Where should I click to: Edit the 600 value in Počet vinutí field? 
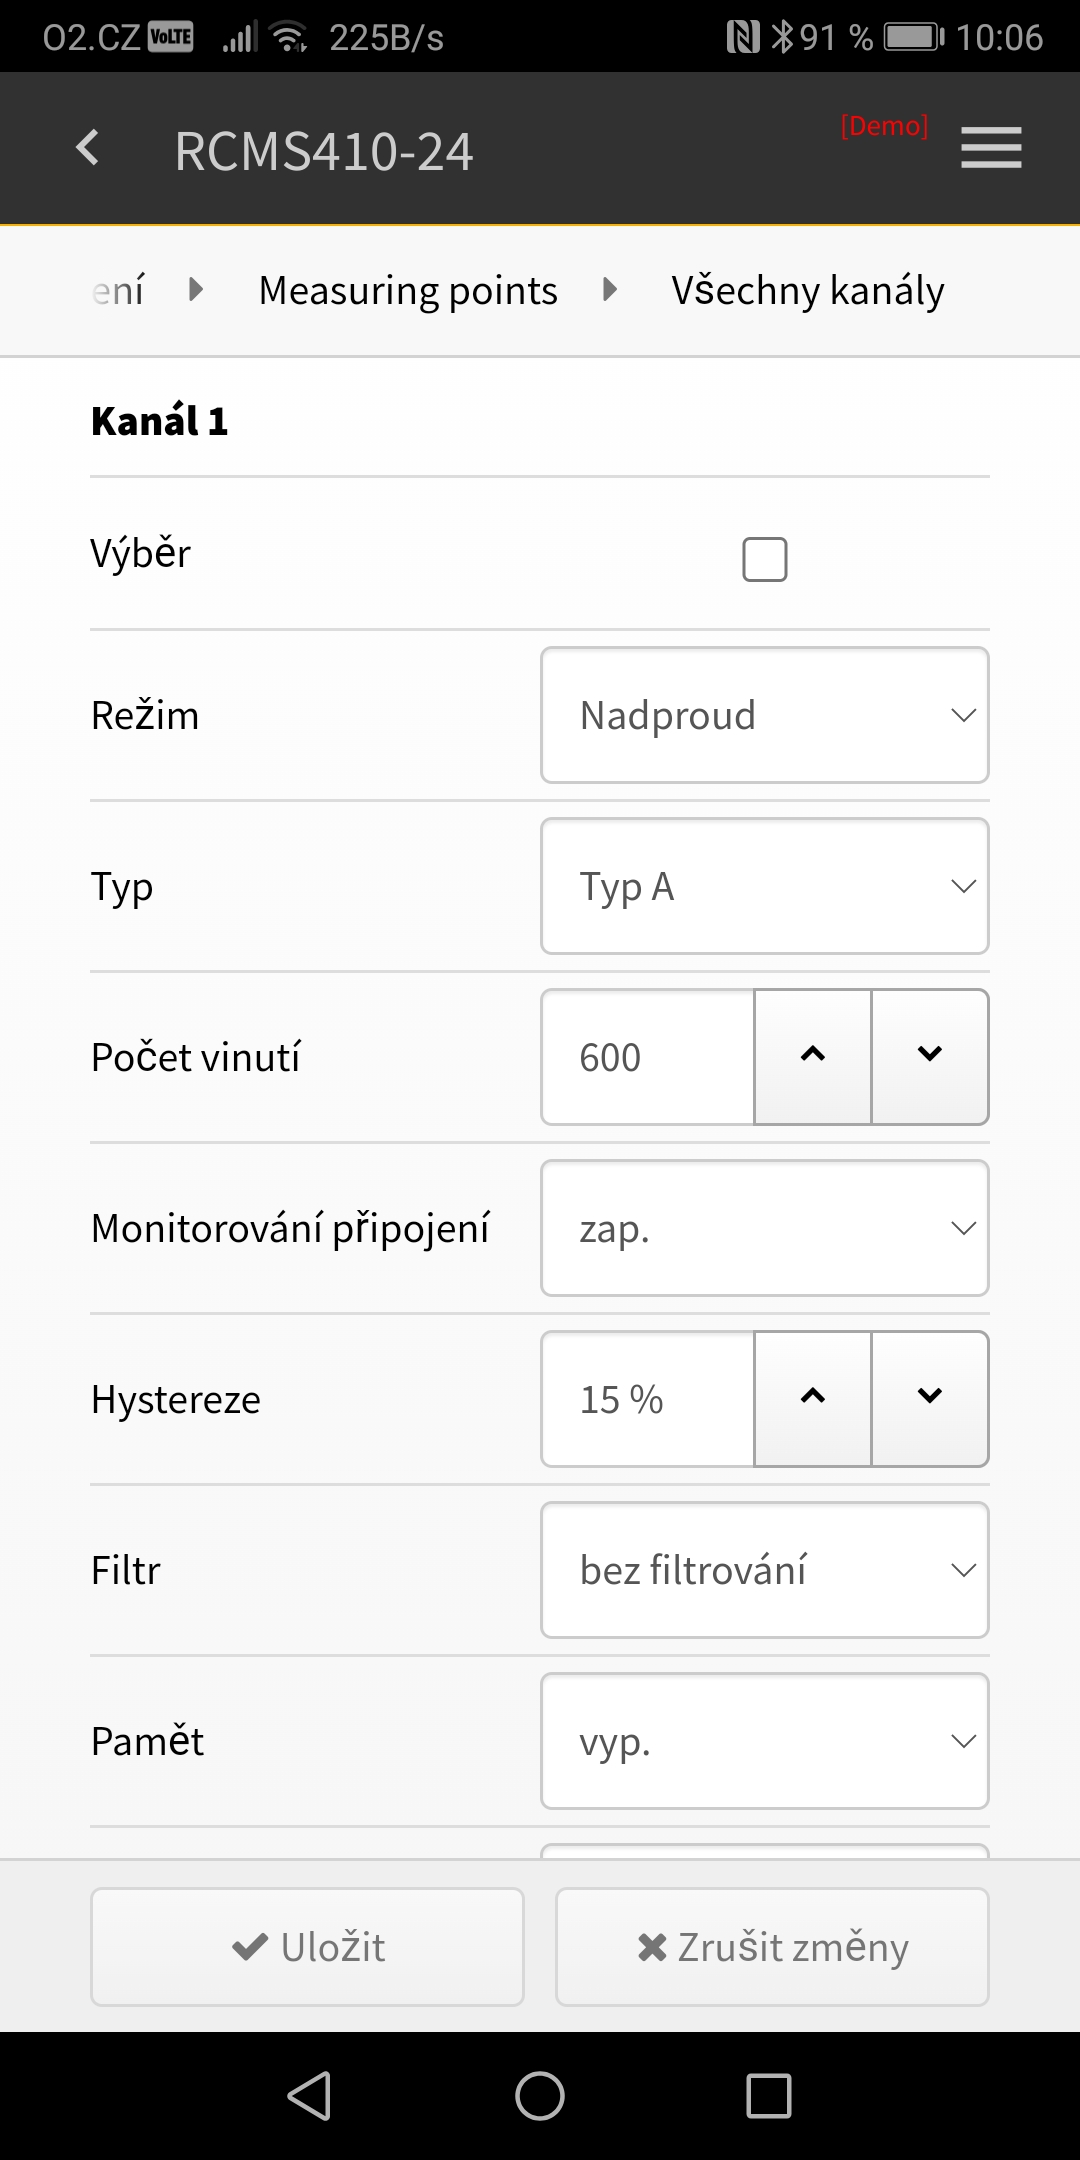coord(646,1056)
